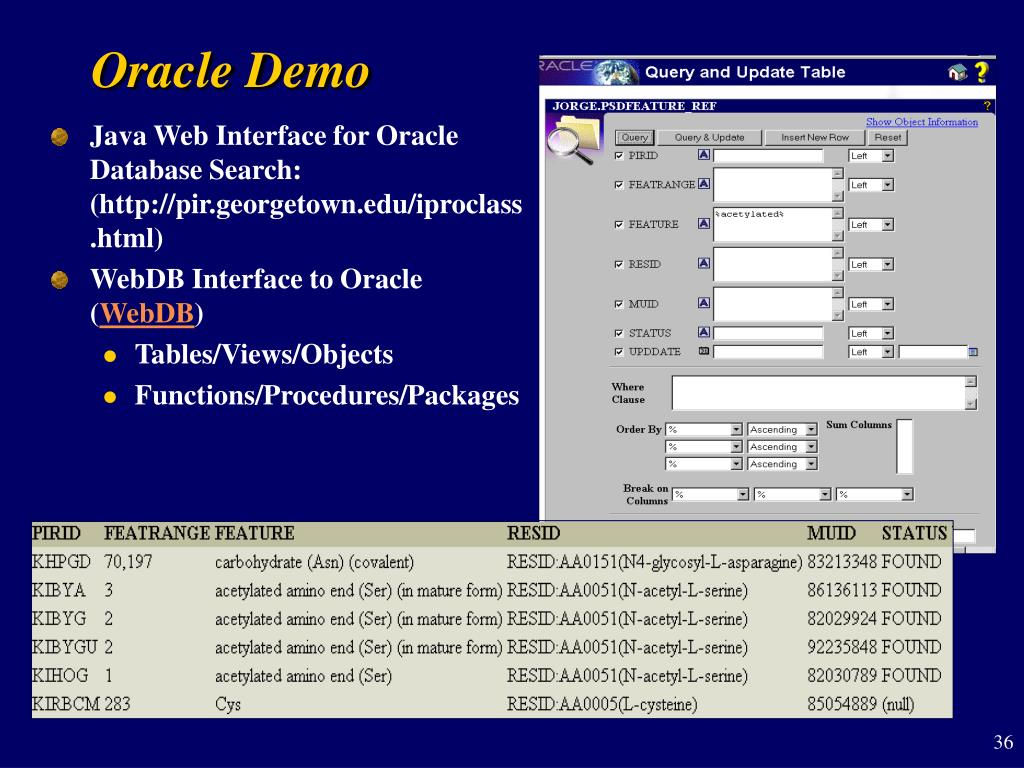Open FEATURE alignment Left dropdown
The height and width of the screenshot is (768, 1024).
(871, 225)
